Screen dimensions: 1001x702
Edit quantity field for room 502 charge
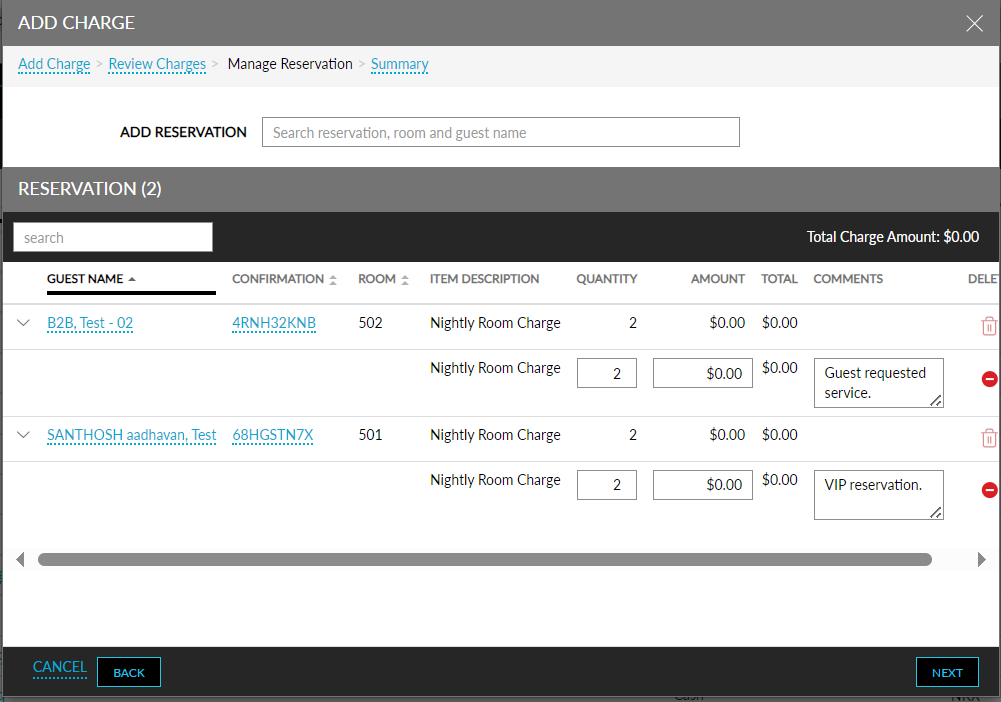(606, 373)
